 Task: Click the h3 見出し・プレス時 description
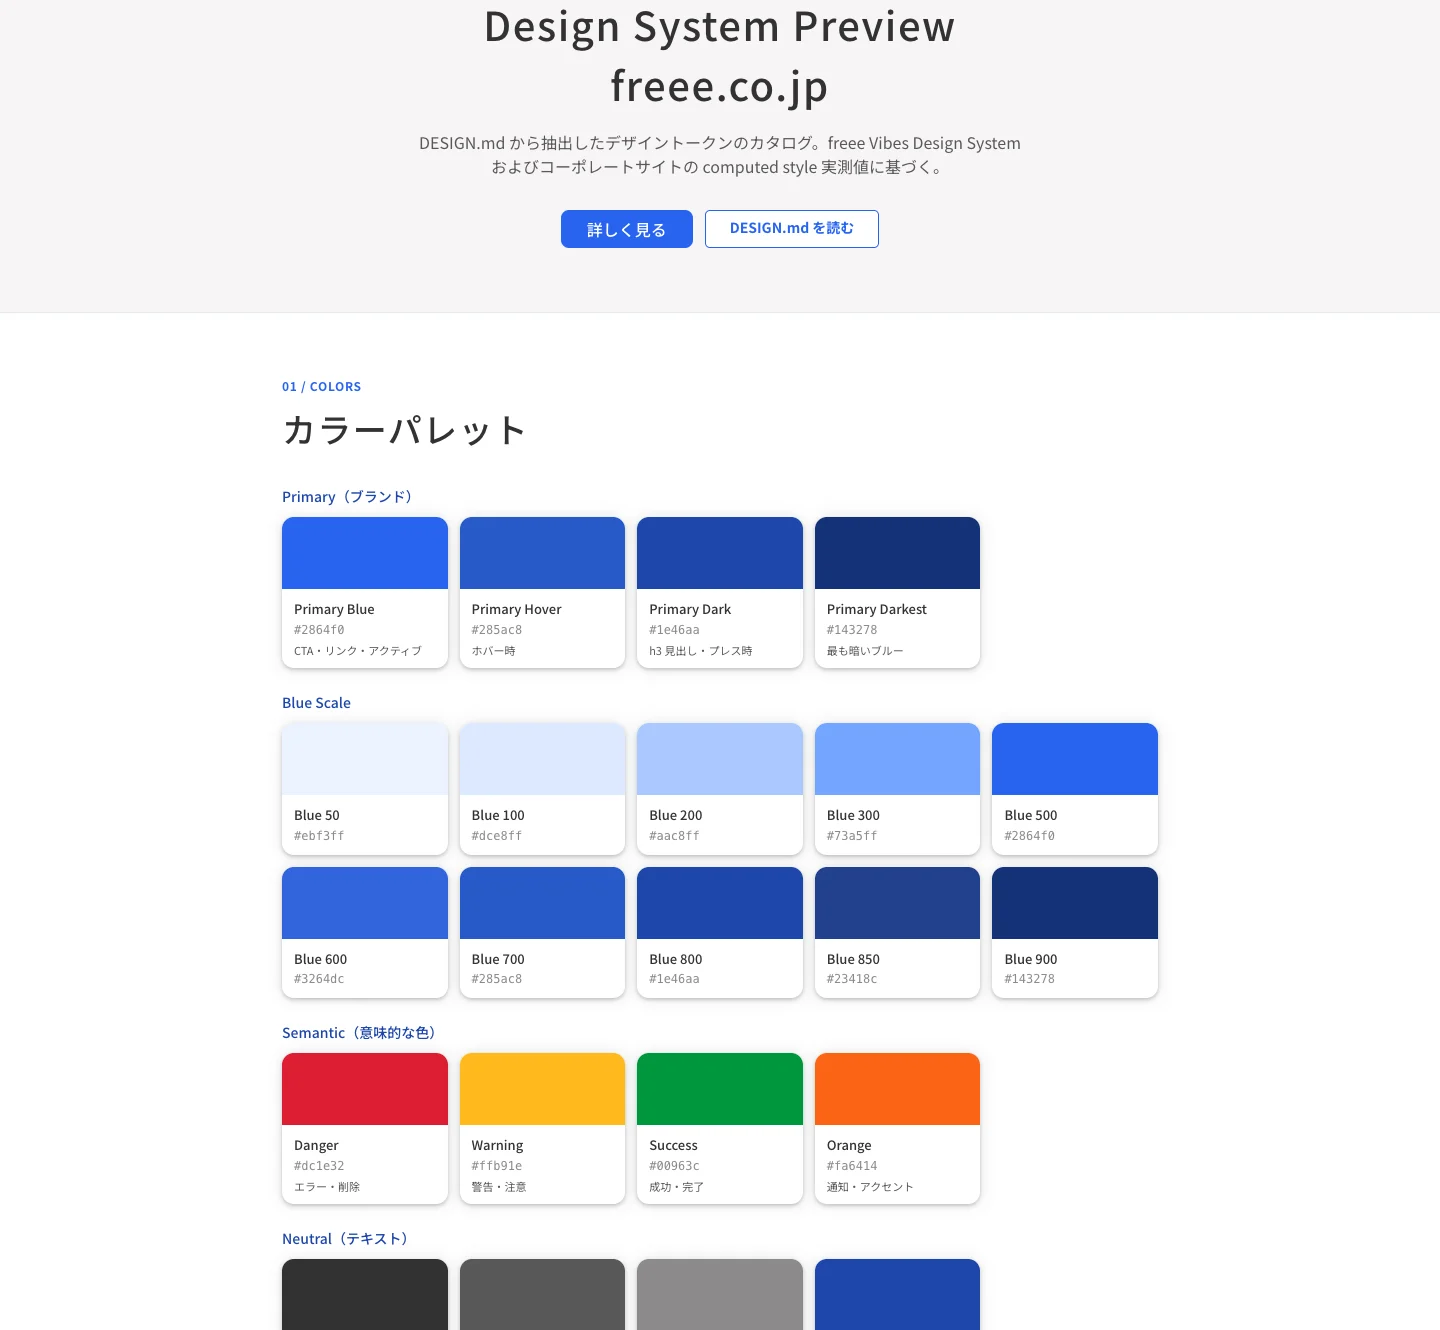[x=701, y=651]
